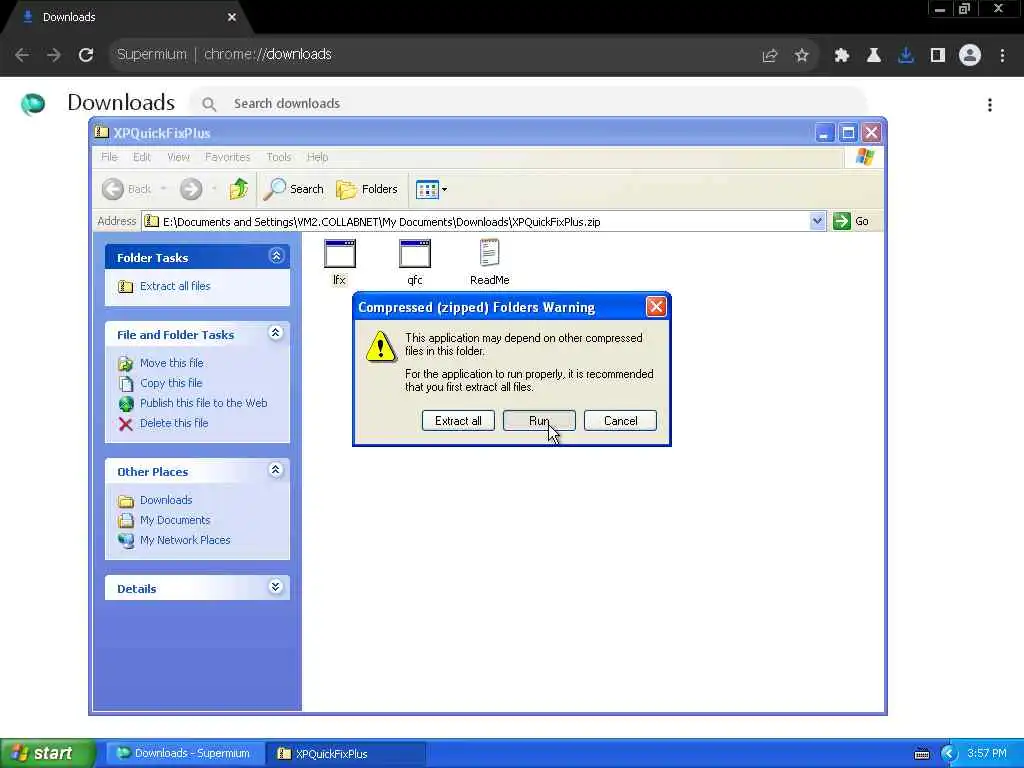
Task: Collapse the Other Places panel
Action: pyautogui.click(x=276, y=470)
